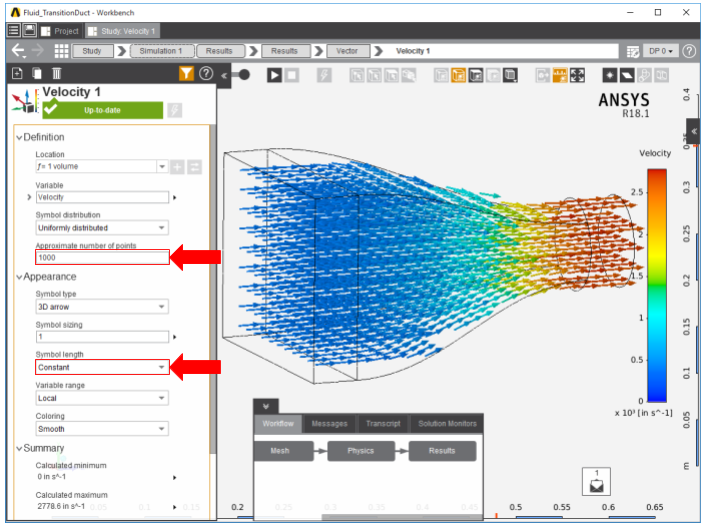Click Velocity 1 in the breadcrumb bar

tap(413, 51)
